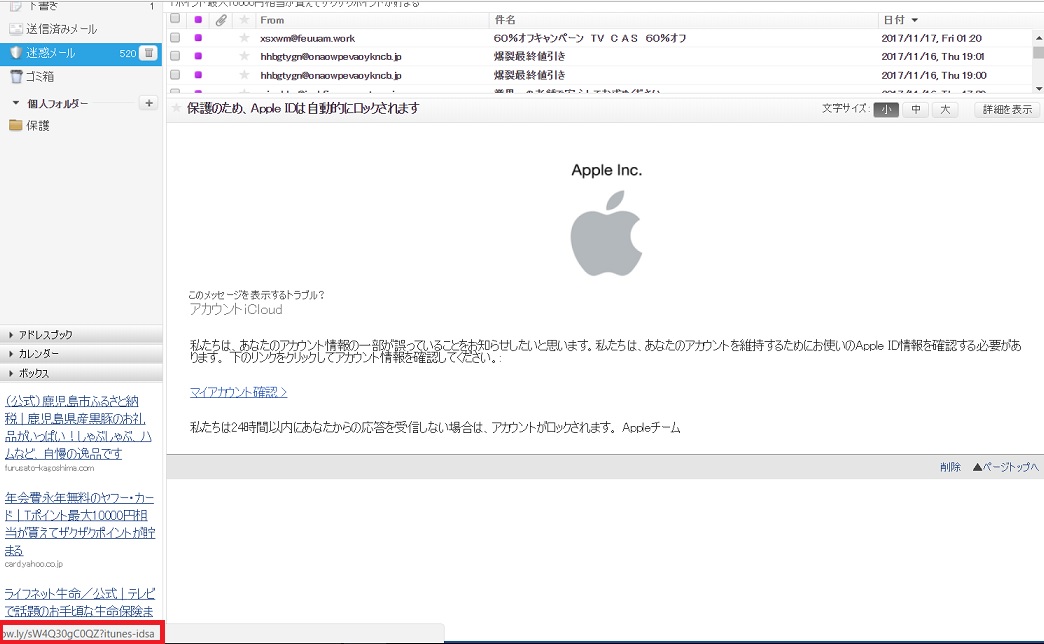Star the open Apple ID message in its header

[x=176, y=108]
